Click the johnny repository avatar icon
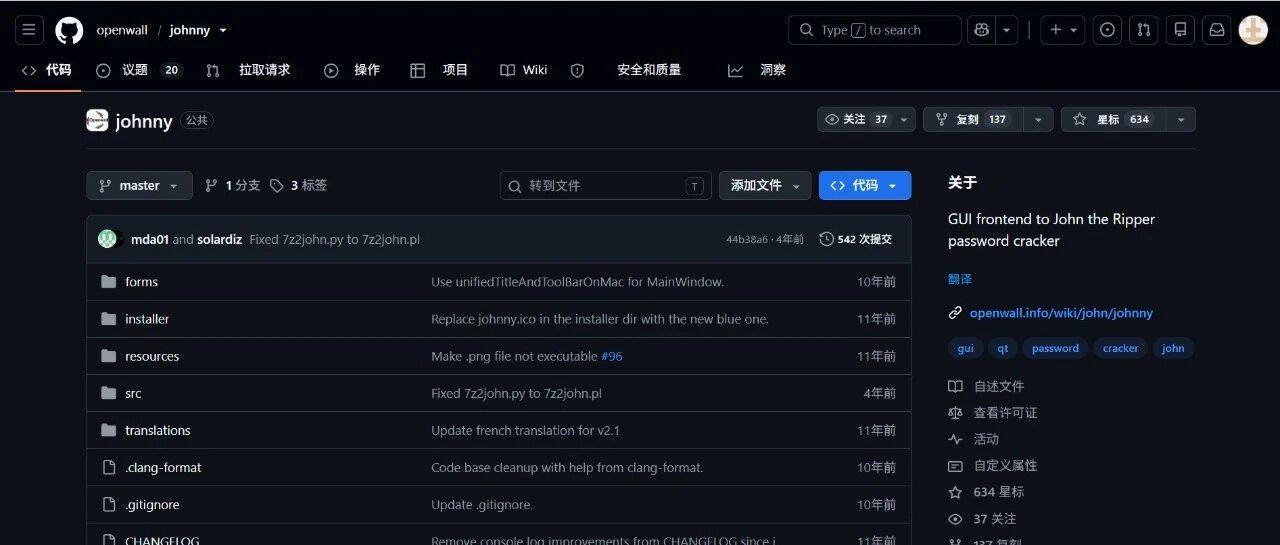The image size is (1280, 545). click(97, 120)
